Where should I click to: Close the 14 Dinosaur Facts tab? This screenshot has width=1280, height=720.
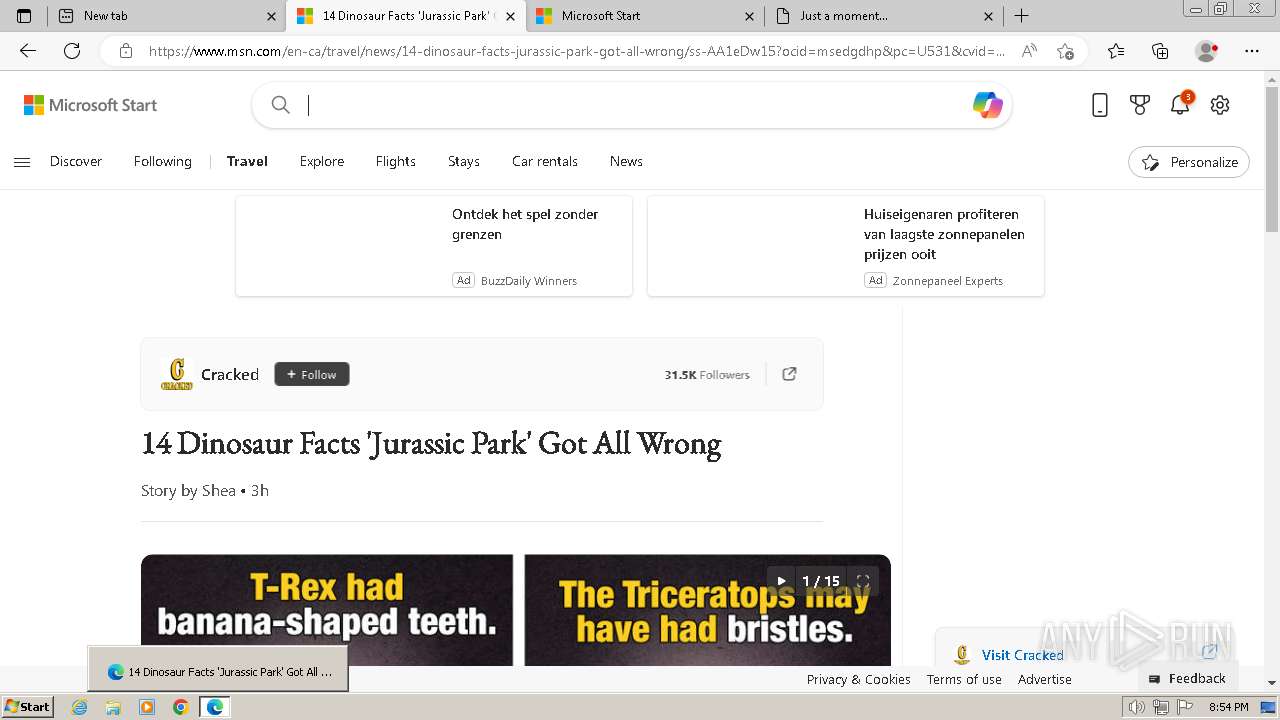point(510,16)
